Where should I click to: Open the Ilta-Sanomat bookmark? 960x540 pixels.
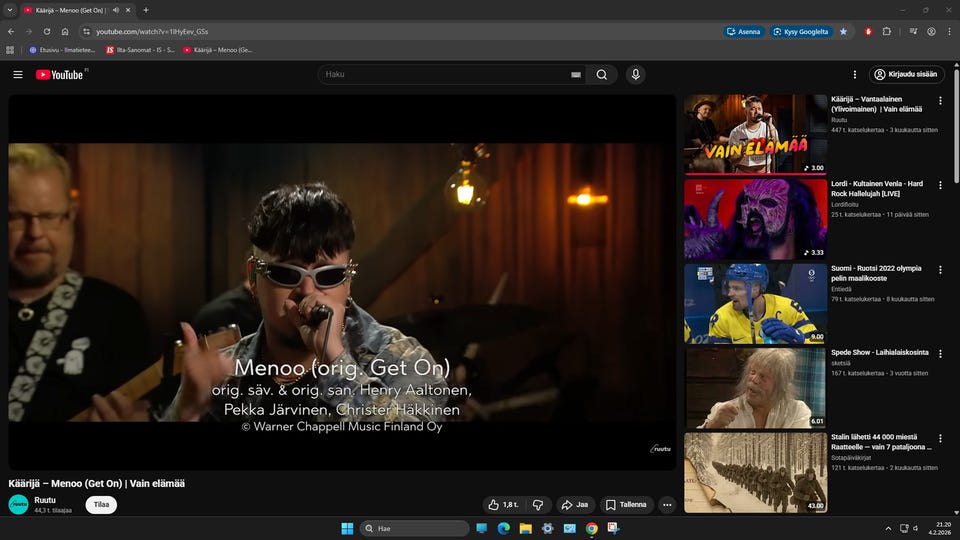tap(140, 49)
